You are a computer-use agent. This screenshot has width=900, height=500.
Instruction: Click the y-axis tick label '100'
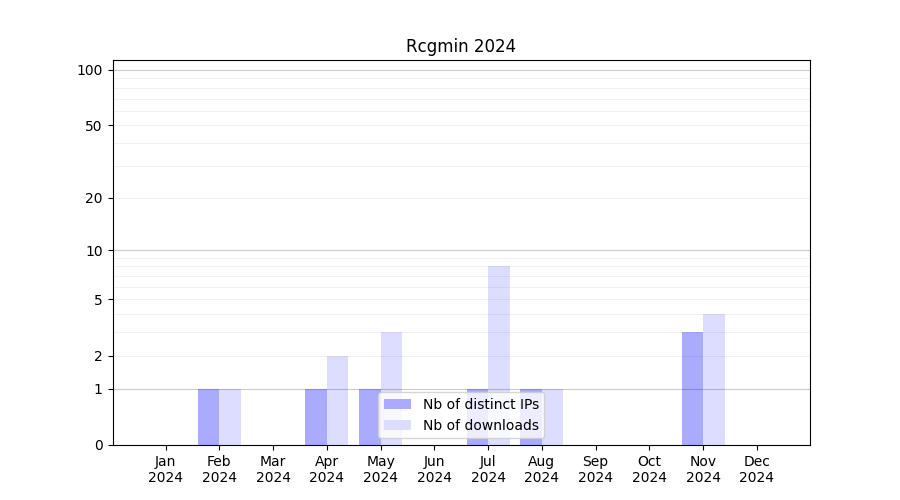[x=90, y=70]
